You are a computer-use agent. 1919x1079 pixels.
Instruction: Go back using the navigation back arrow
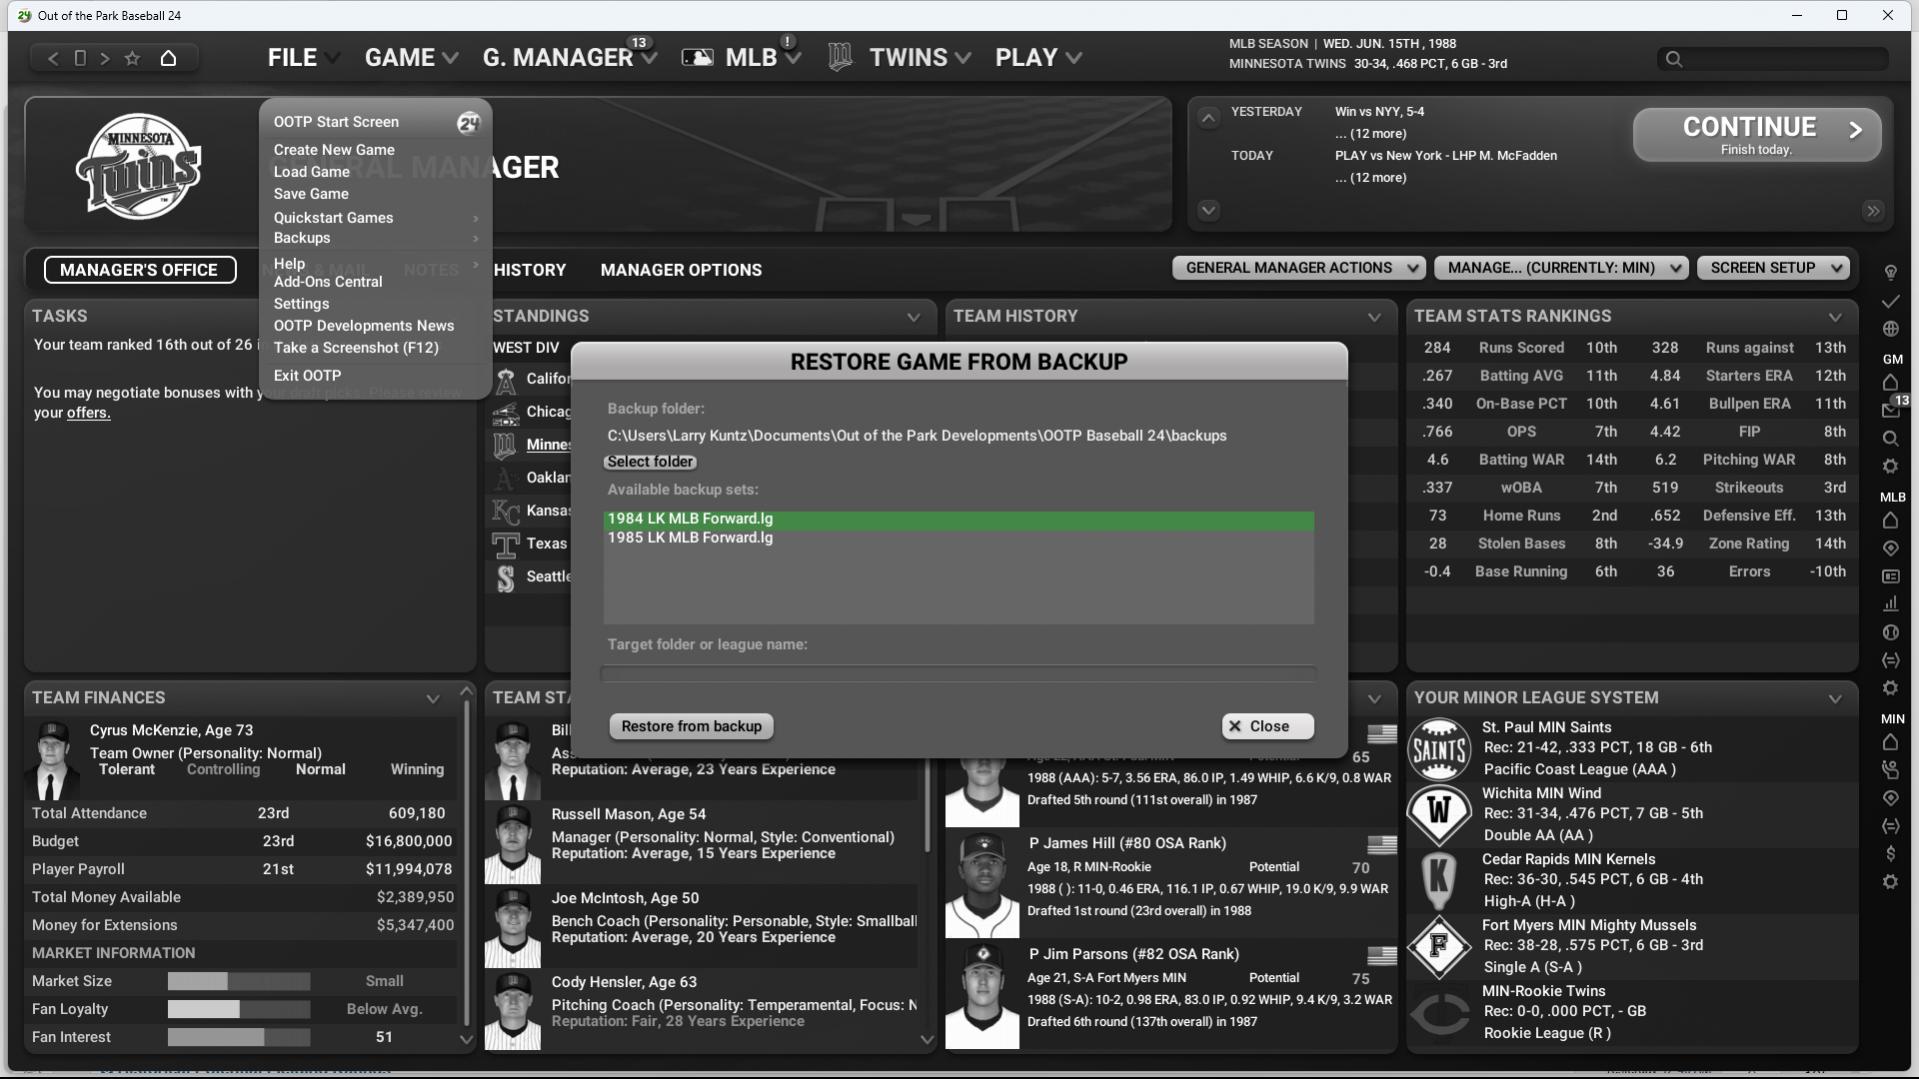(x=53, y=58)
